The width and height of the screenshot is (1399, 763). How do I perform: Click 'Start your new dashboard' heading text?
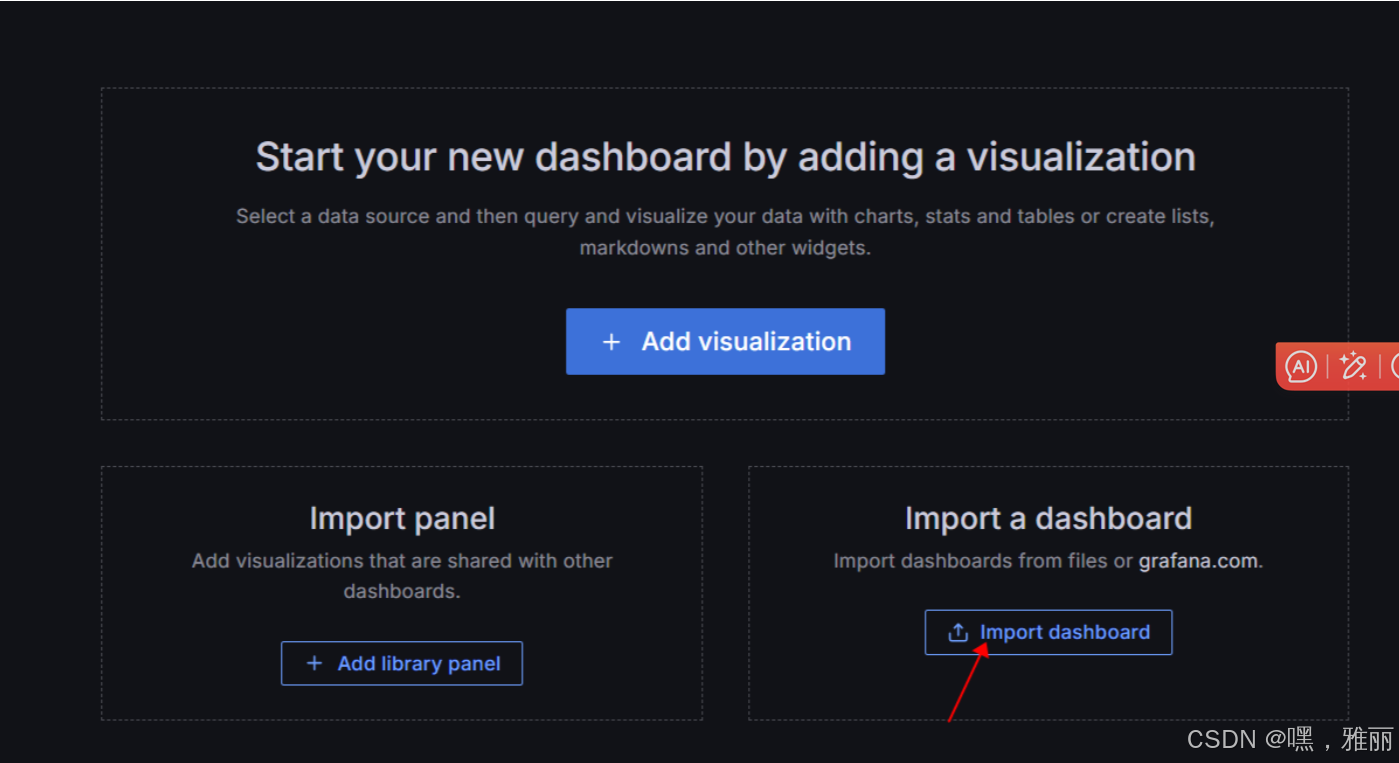pos(725,157)
